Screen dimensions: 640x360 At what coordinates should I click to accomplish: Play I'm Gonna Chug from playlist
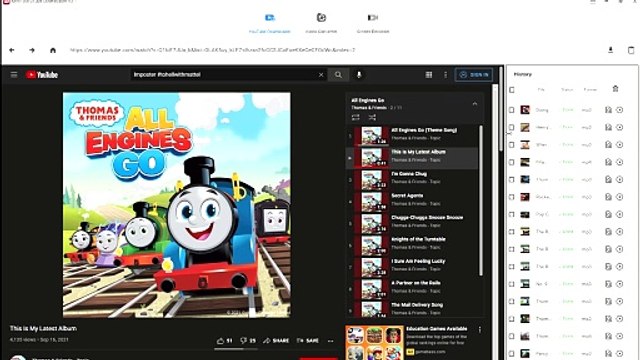412,179
